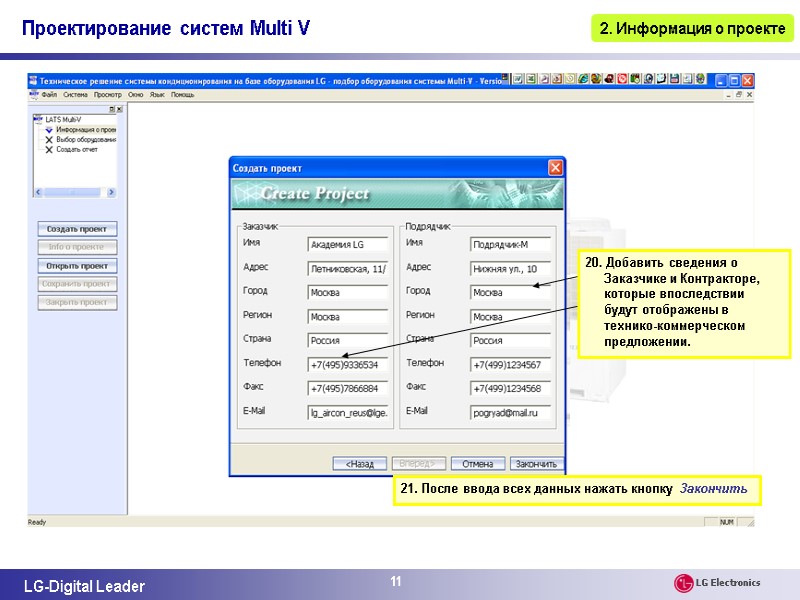The image size is (800, 600).
Task: Open the Окно menu
Action: point(135,95)
